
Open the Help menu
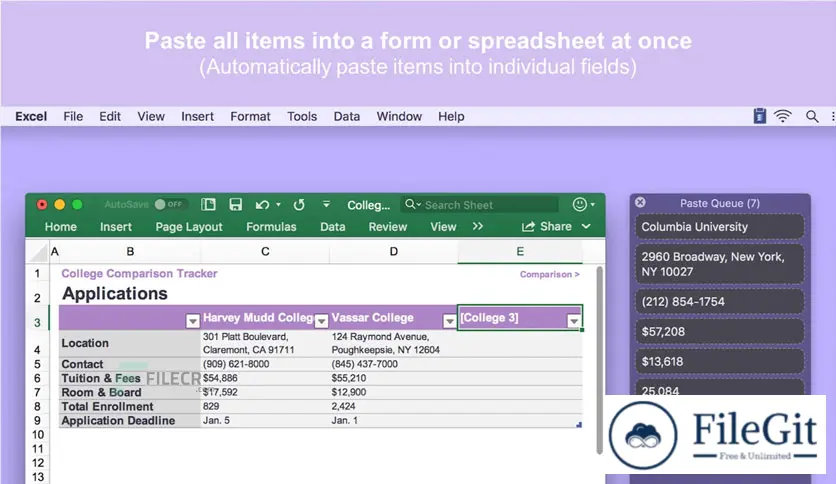[x=451, y=117]
